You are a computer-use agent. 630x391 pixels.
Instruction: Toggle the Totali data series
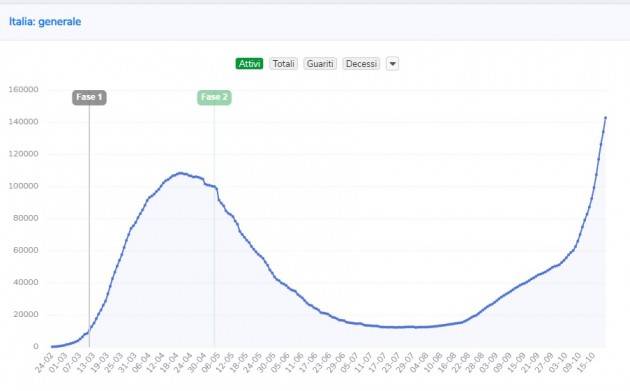284,63
